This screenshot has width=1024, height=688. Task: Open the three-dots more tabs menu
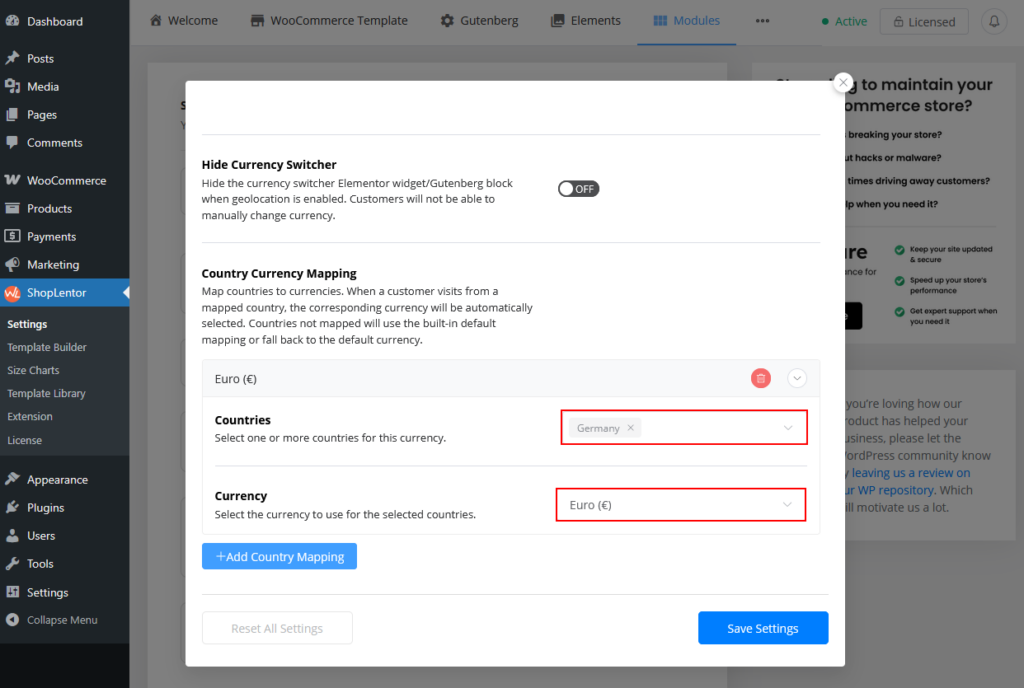click(x=762, y=21)
